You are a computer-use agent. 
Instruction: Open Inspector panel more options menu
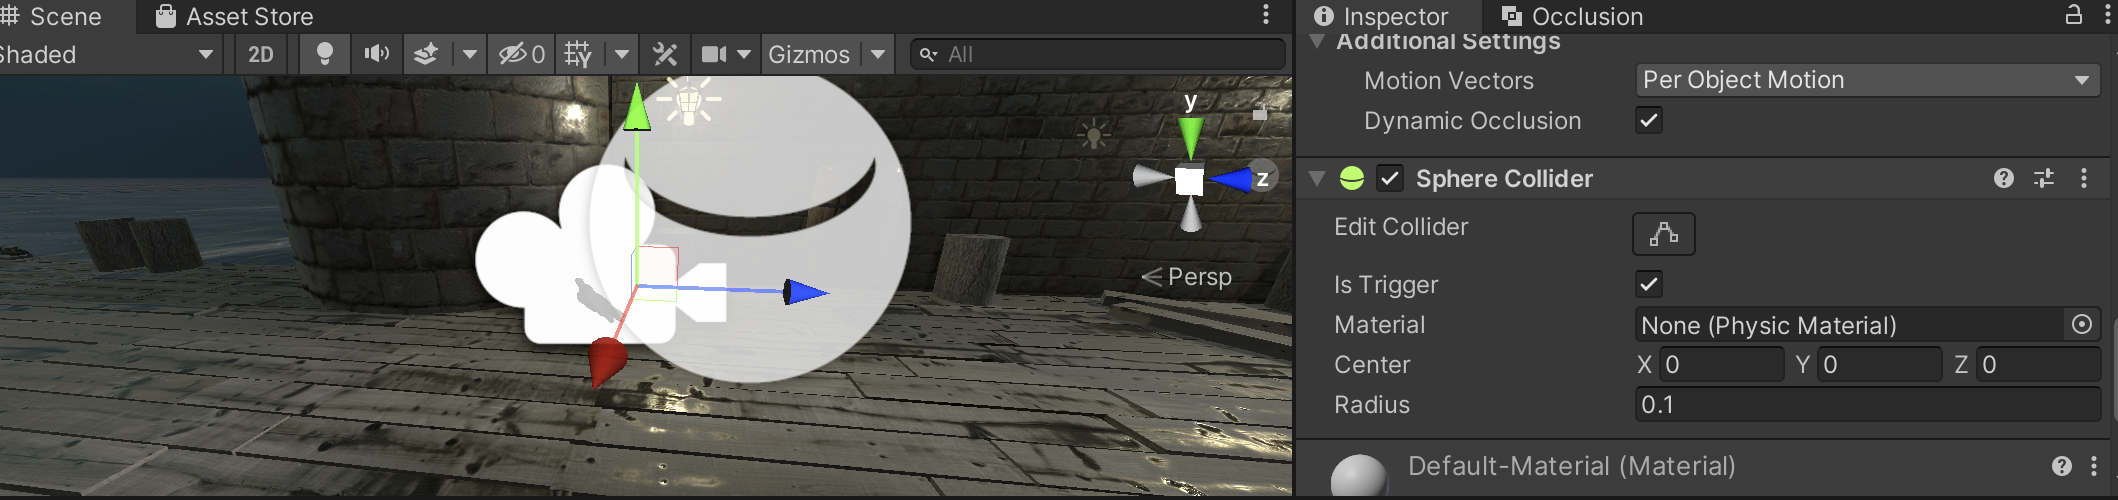click(2108, 14)
